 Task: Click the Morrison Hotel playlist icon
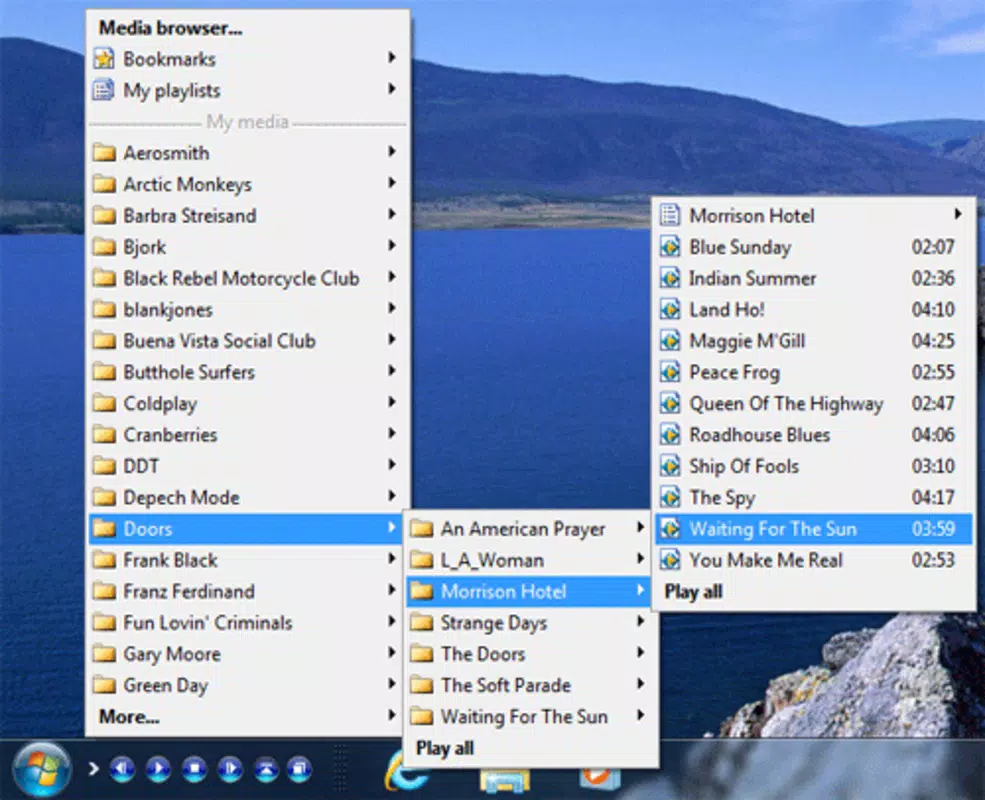(x=670, y=215)
